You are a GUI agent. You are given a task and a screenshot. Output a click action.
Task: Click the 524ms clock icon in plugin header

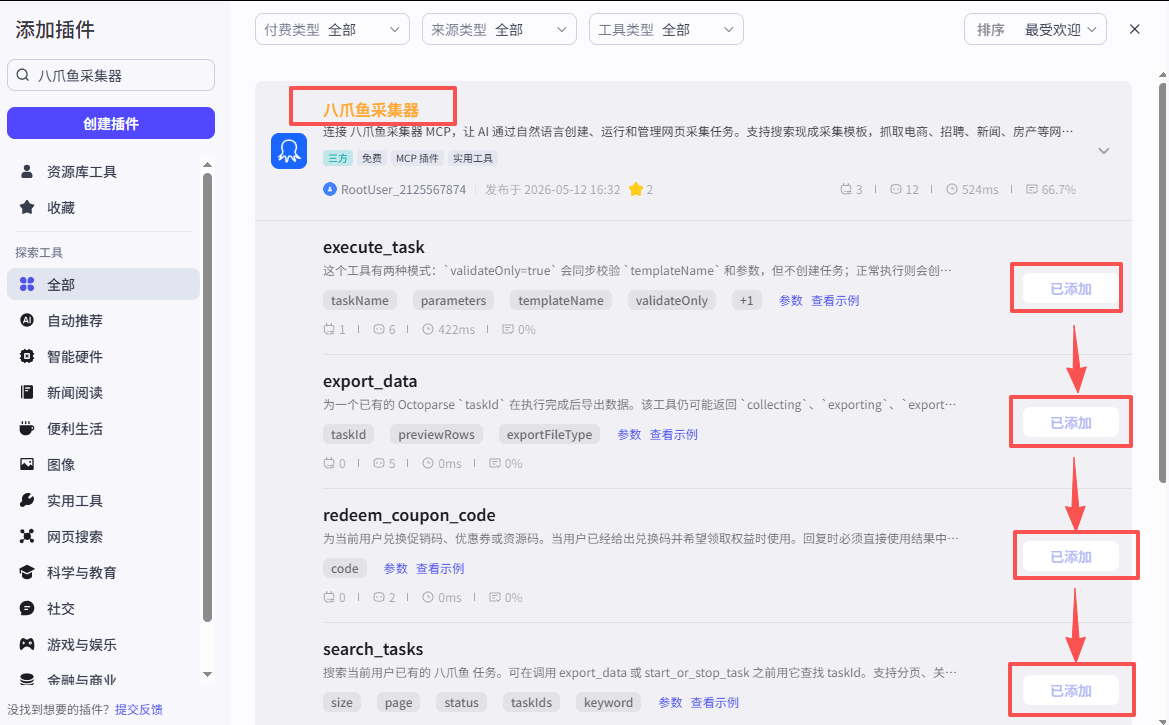click(x=952, y=189)
